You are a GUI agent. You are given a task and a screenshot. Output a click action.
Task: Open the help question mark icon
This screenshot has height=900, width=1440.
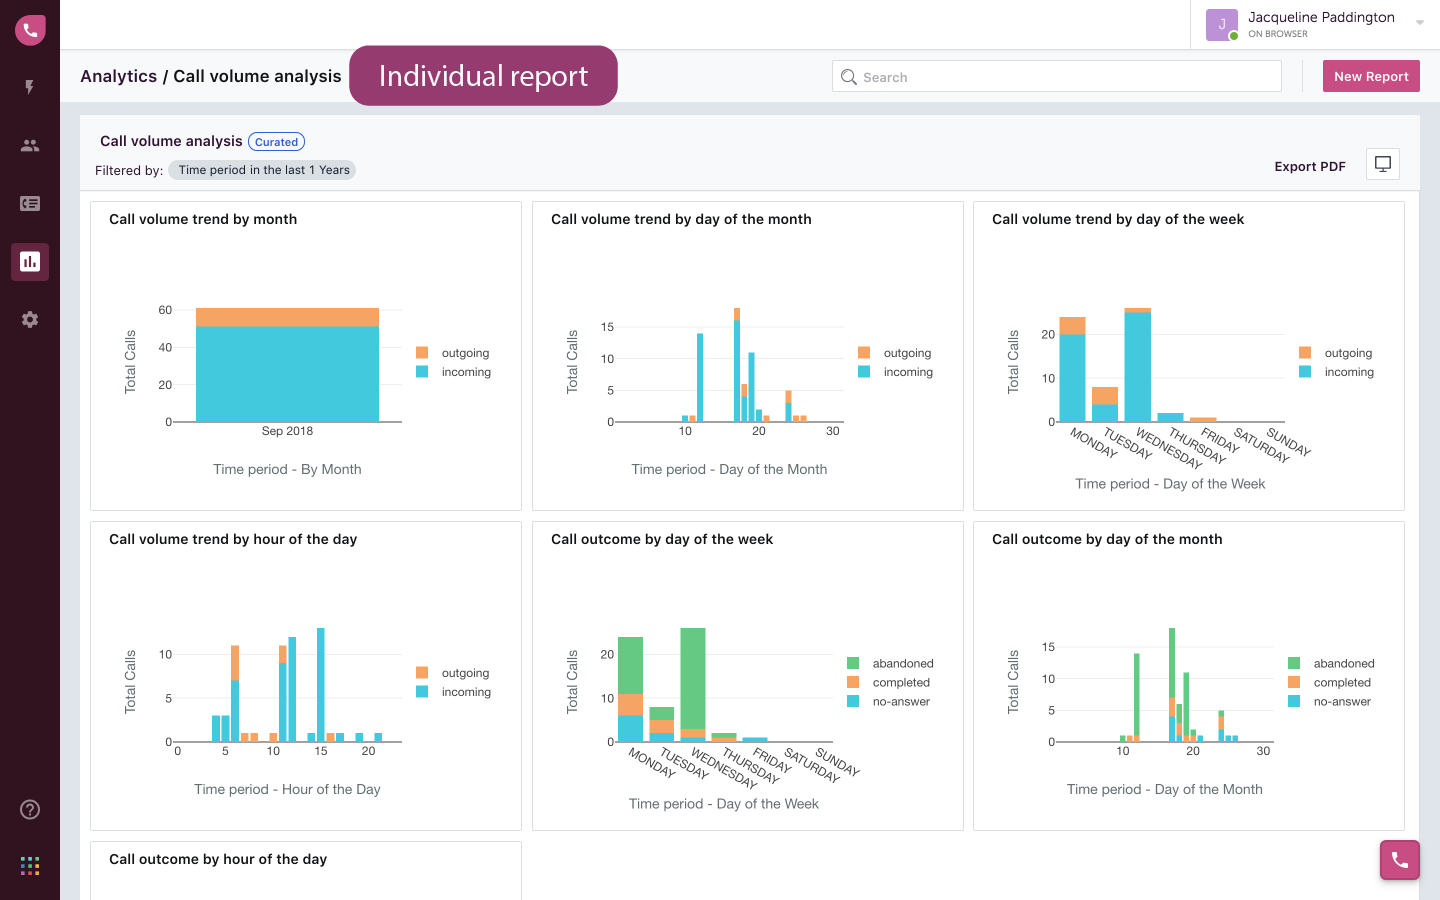30,809
